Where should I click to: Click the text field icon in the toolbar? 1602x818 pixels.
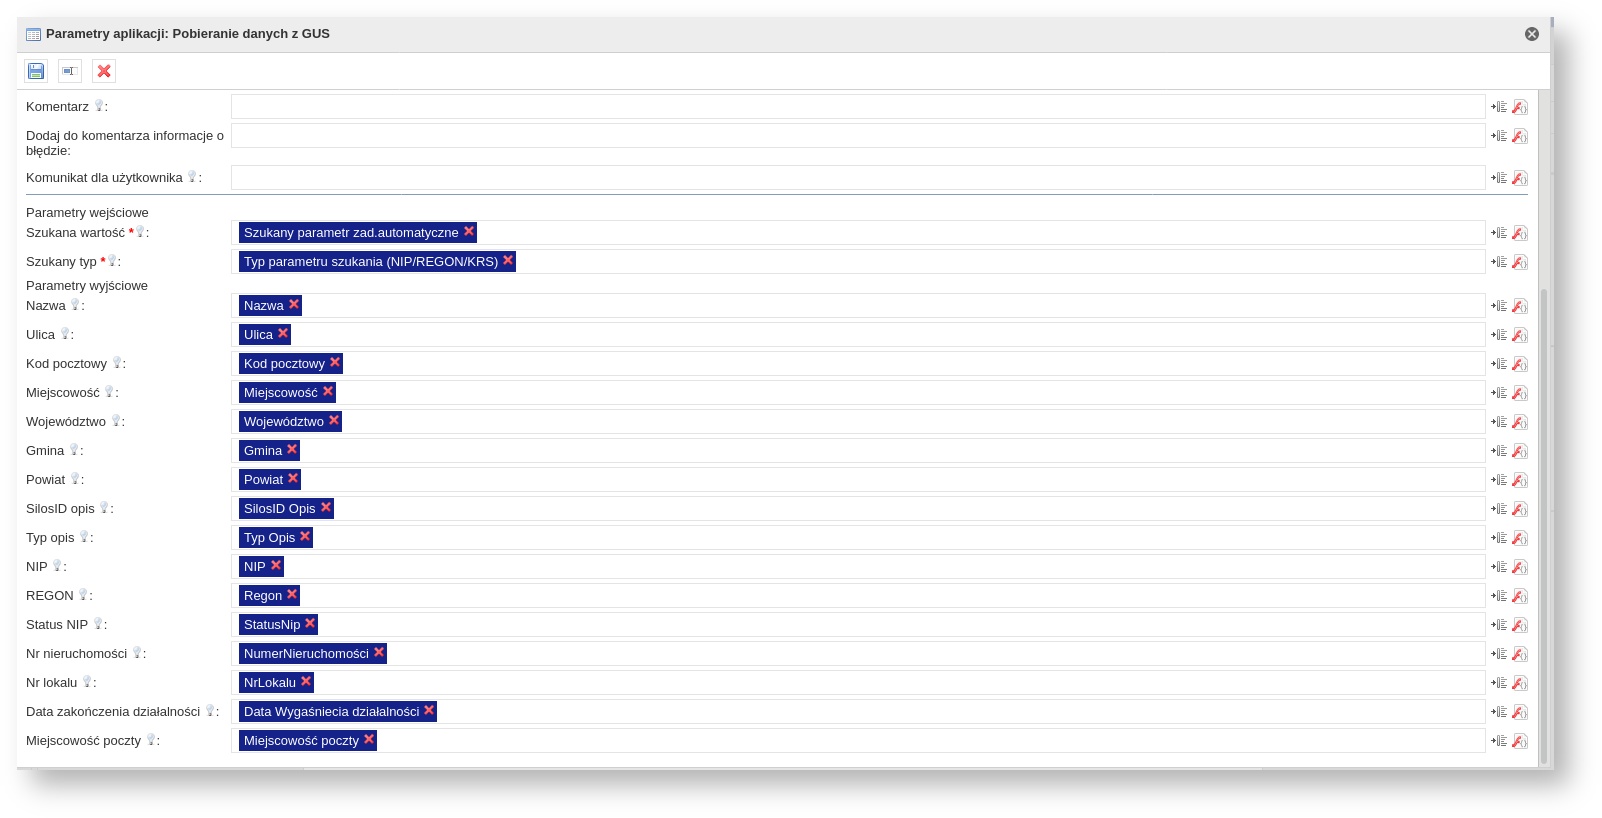click(69, 71)
